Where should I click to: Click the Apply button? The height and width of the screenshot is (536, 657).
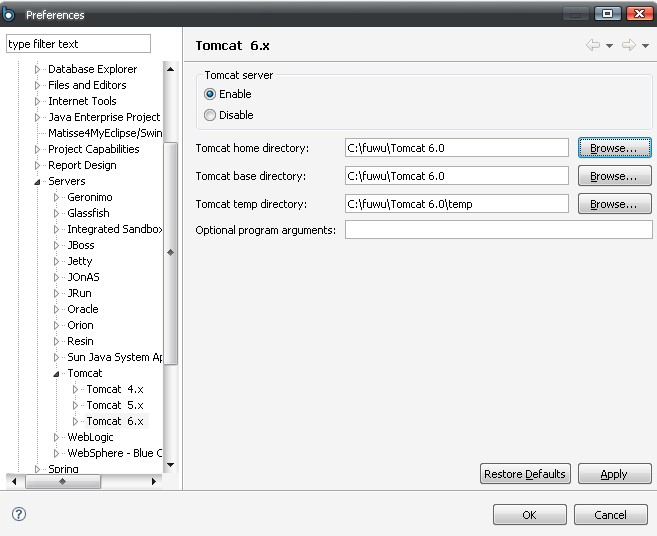point(614,474)
